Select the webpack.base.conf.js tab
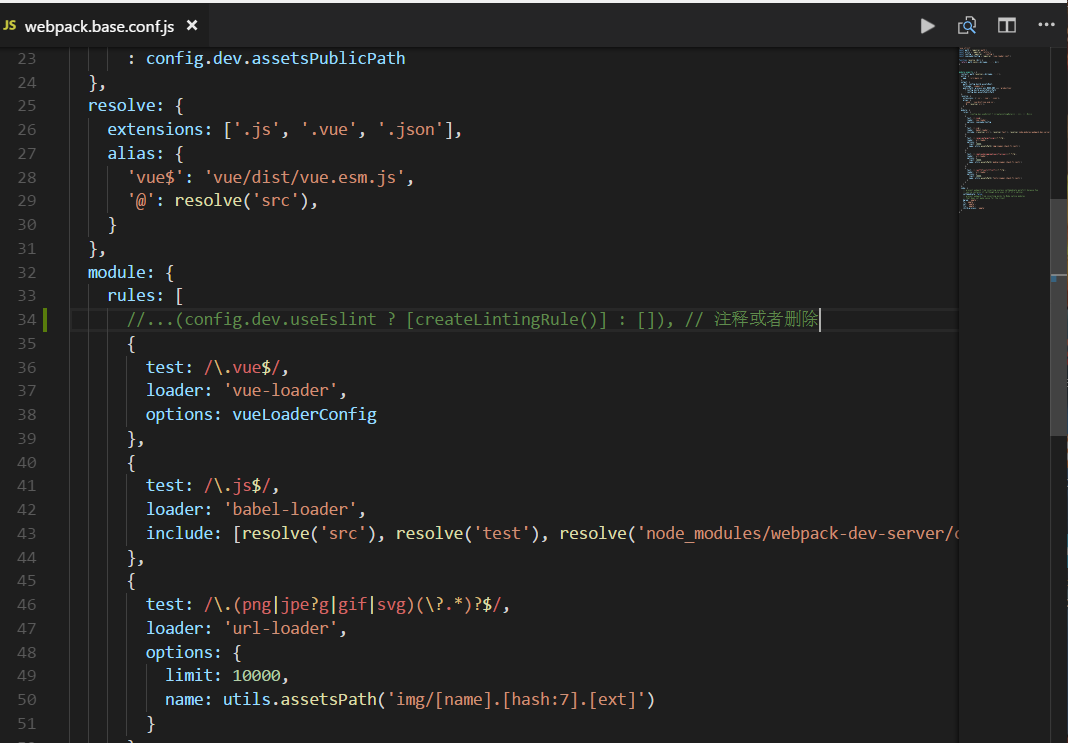The image size is (1068, 743). point(100,25)
